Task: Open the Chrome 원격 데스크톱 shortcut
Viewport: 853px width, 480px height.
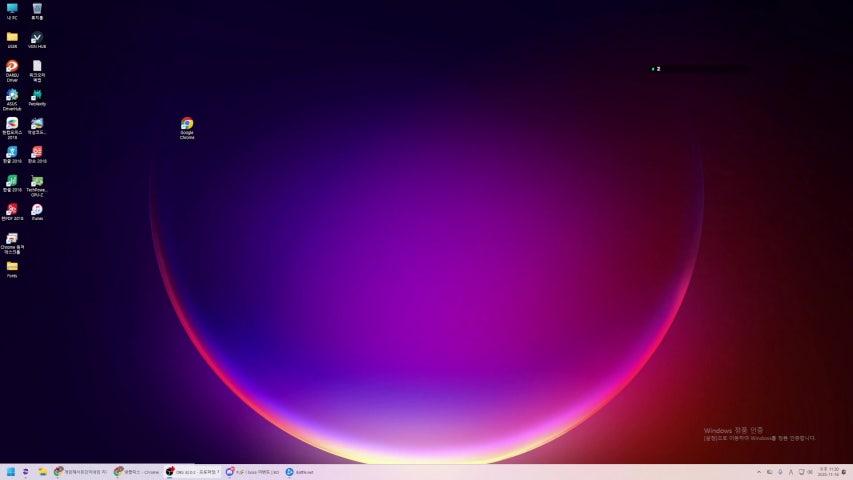Action: point(12,239)
